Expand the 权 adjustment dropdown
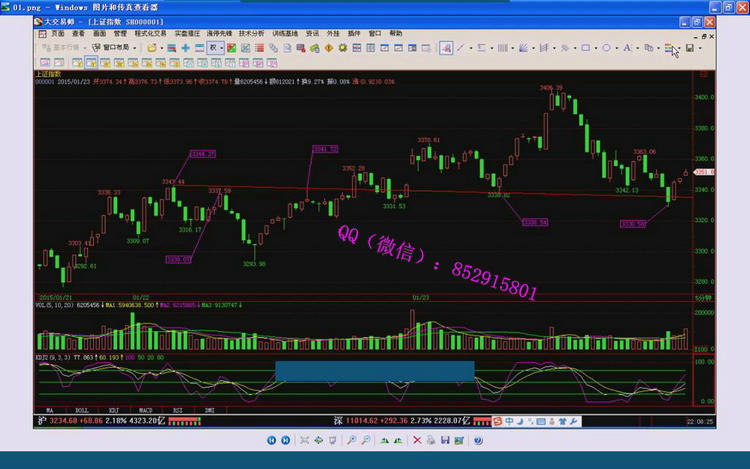This screenshot has width=750, height=469. tap(223, 47)
